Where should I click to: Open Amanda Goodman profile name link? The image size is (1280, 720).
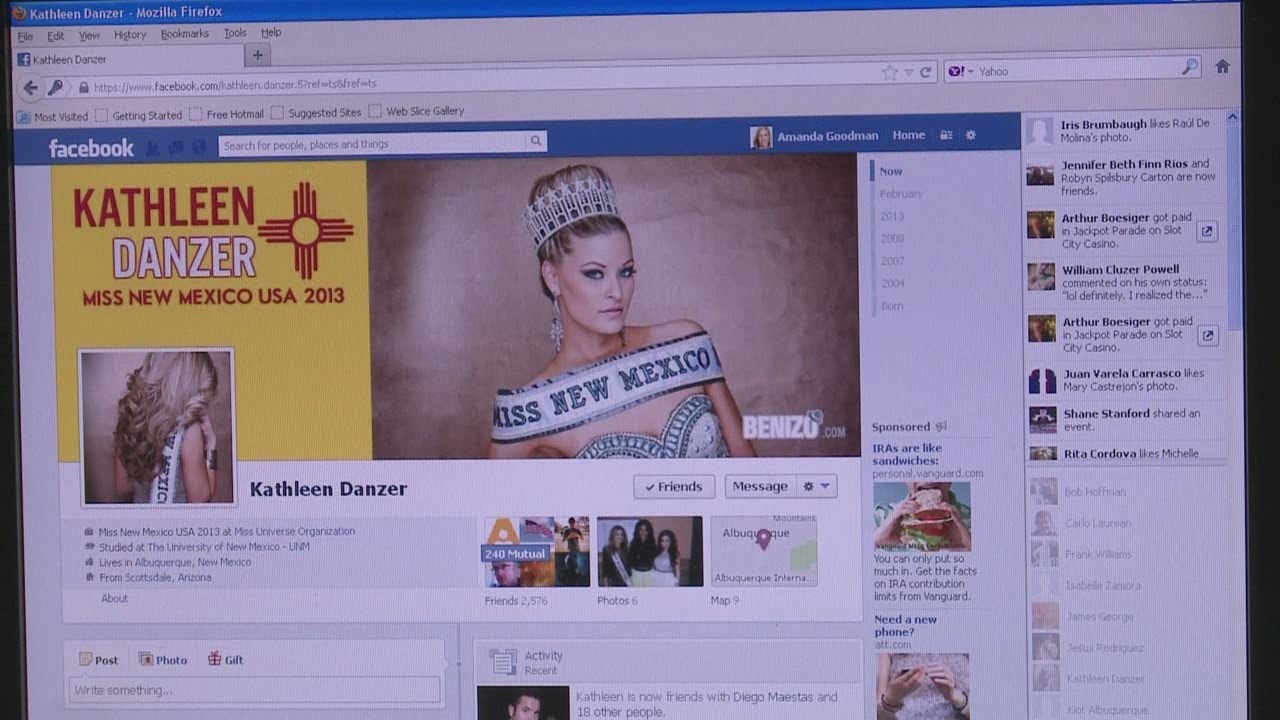828,136
